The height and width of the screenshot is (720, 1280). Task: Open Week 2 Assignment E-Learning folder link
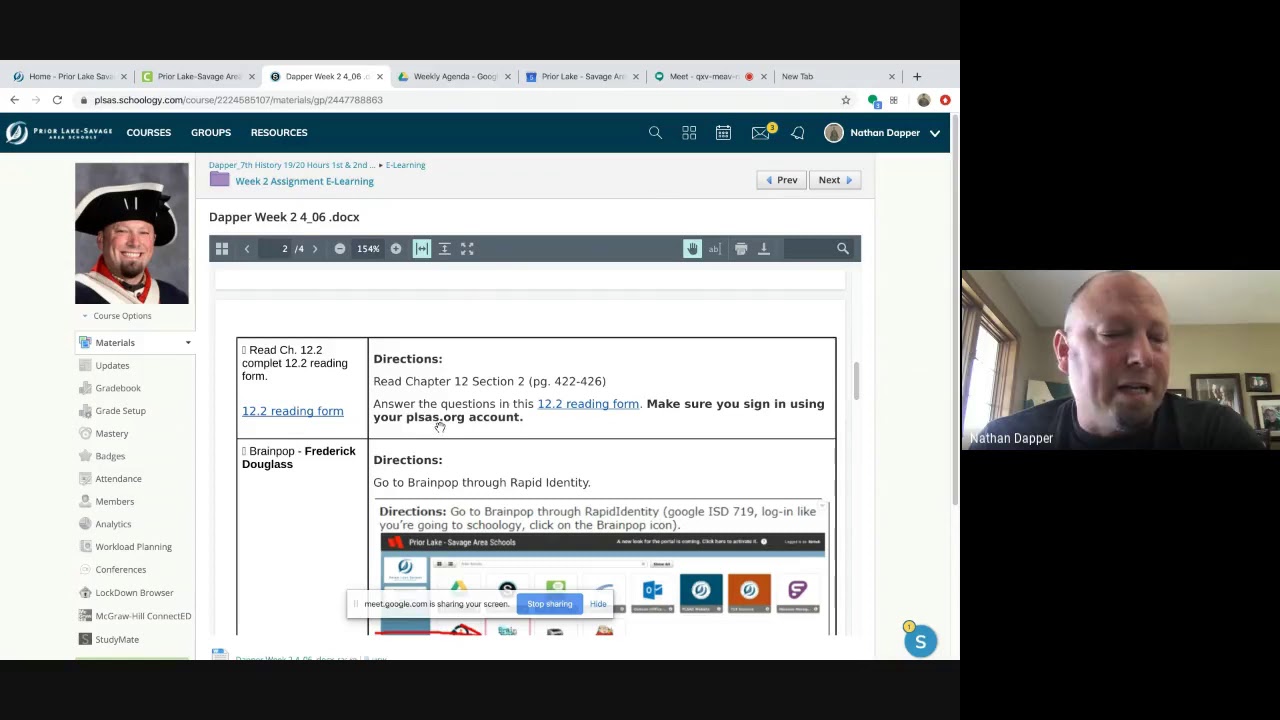pos(304,181)
